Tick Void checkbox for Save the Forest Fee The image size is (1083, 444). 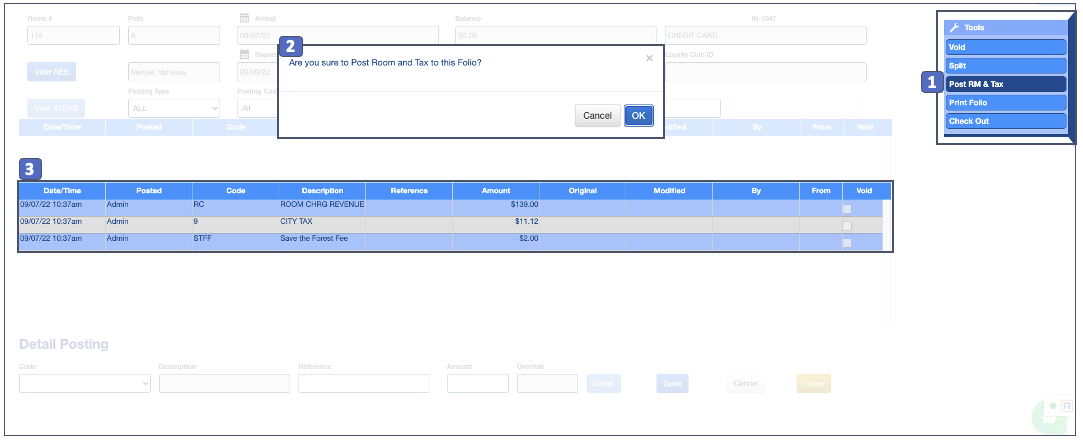[x=848, y=242]
